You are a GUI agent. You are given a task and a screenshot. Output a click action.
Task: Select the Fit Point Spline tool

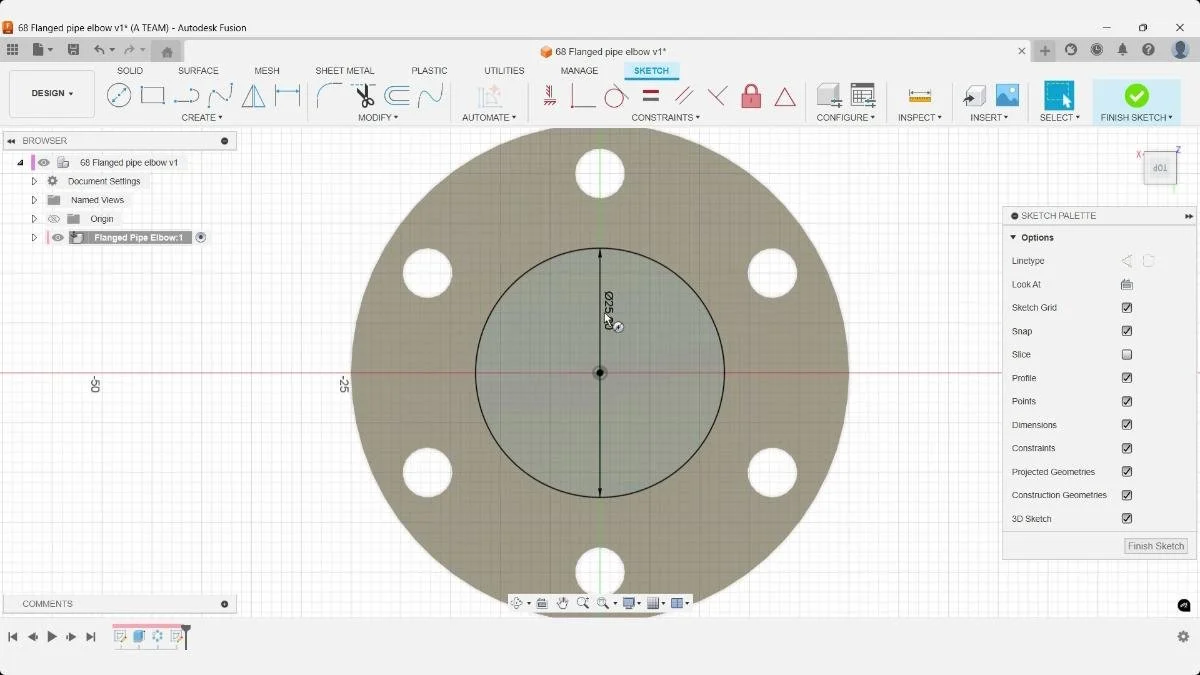coord(220,96)
